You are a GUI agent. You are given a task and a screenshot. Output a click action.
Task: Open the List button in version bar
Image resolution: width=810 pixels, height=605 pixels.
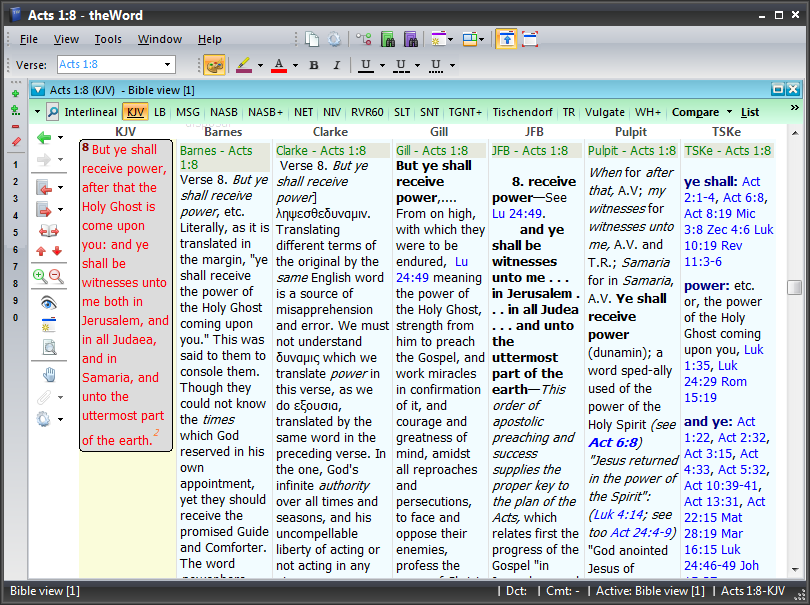[x=750, y=112]
